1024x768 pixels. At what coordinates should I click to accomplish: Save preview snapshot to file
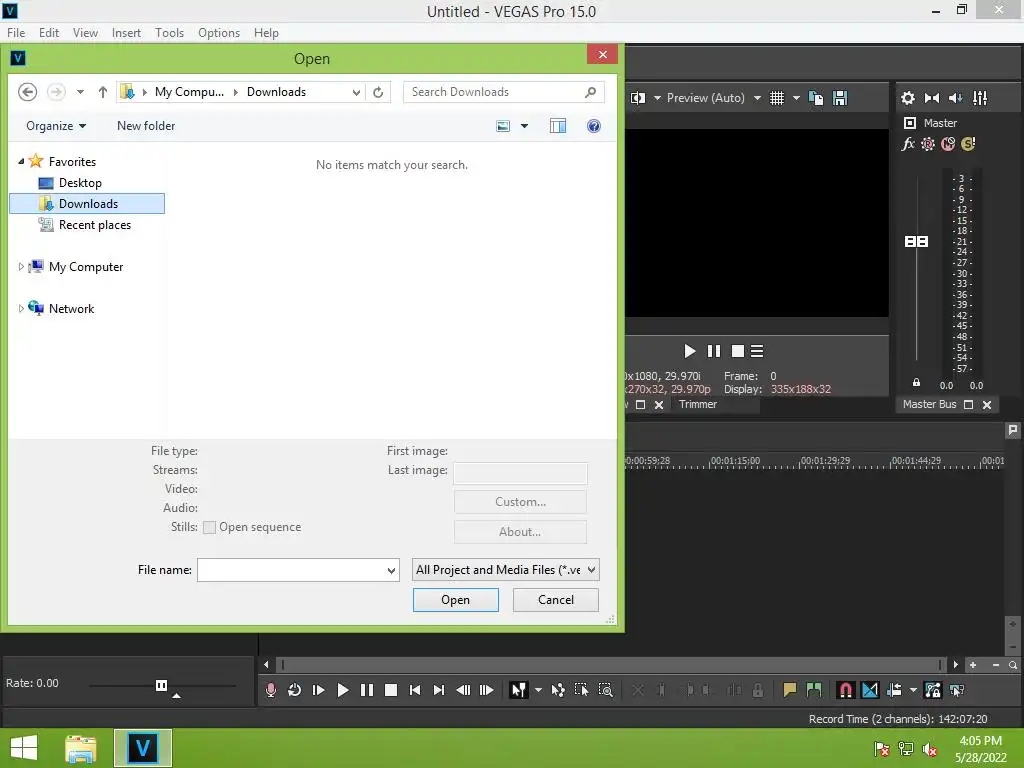point(840,98)
